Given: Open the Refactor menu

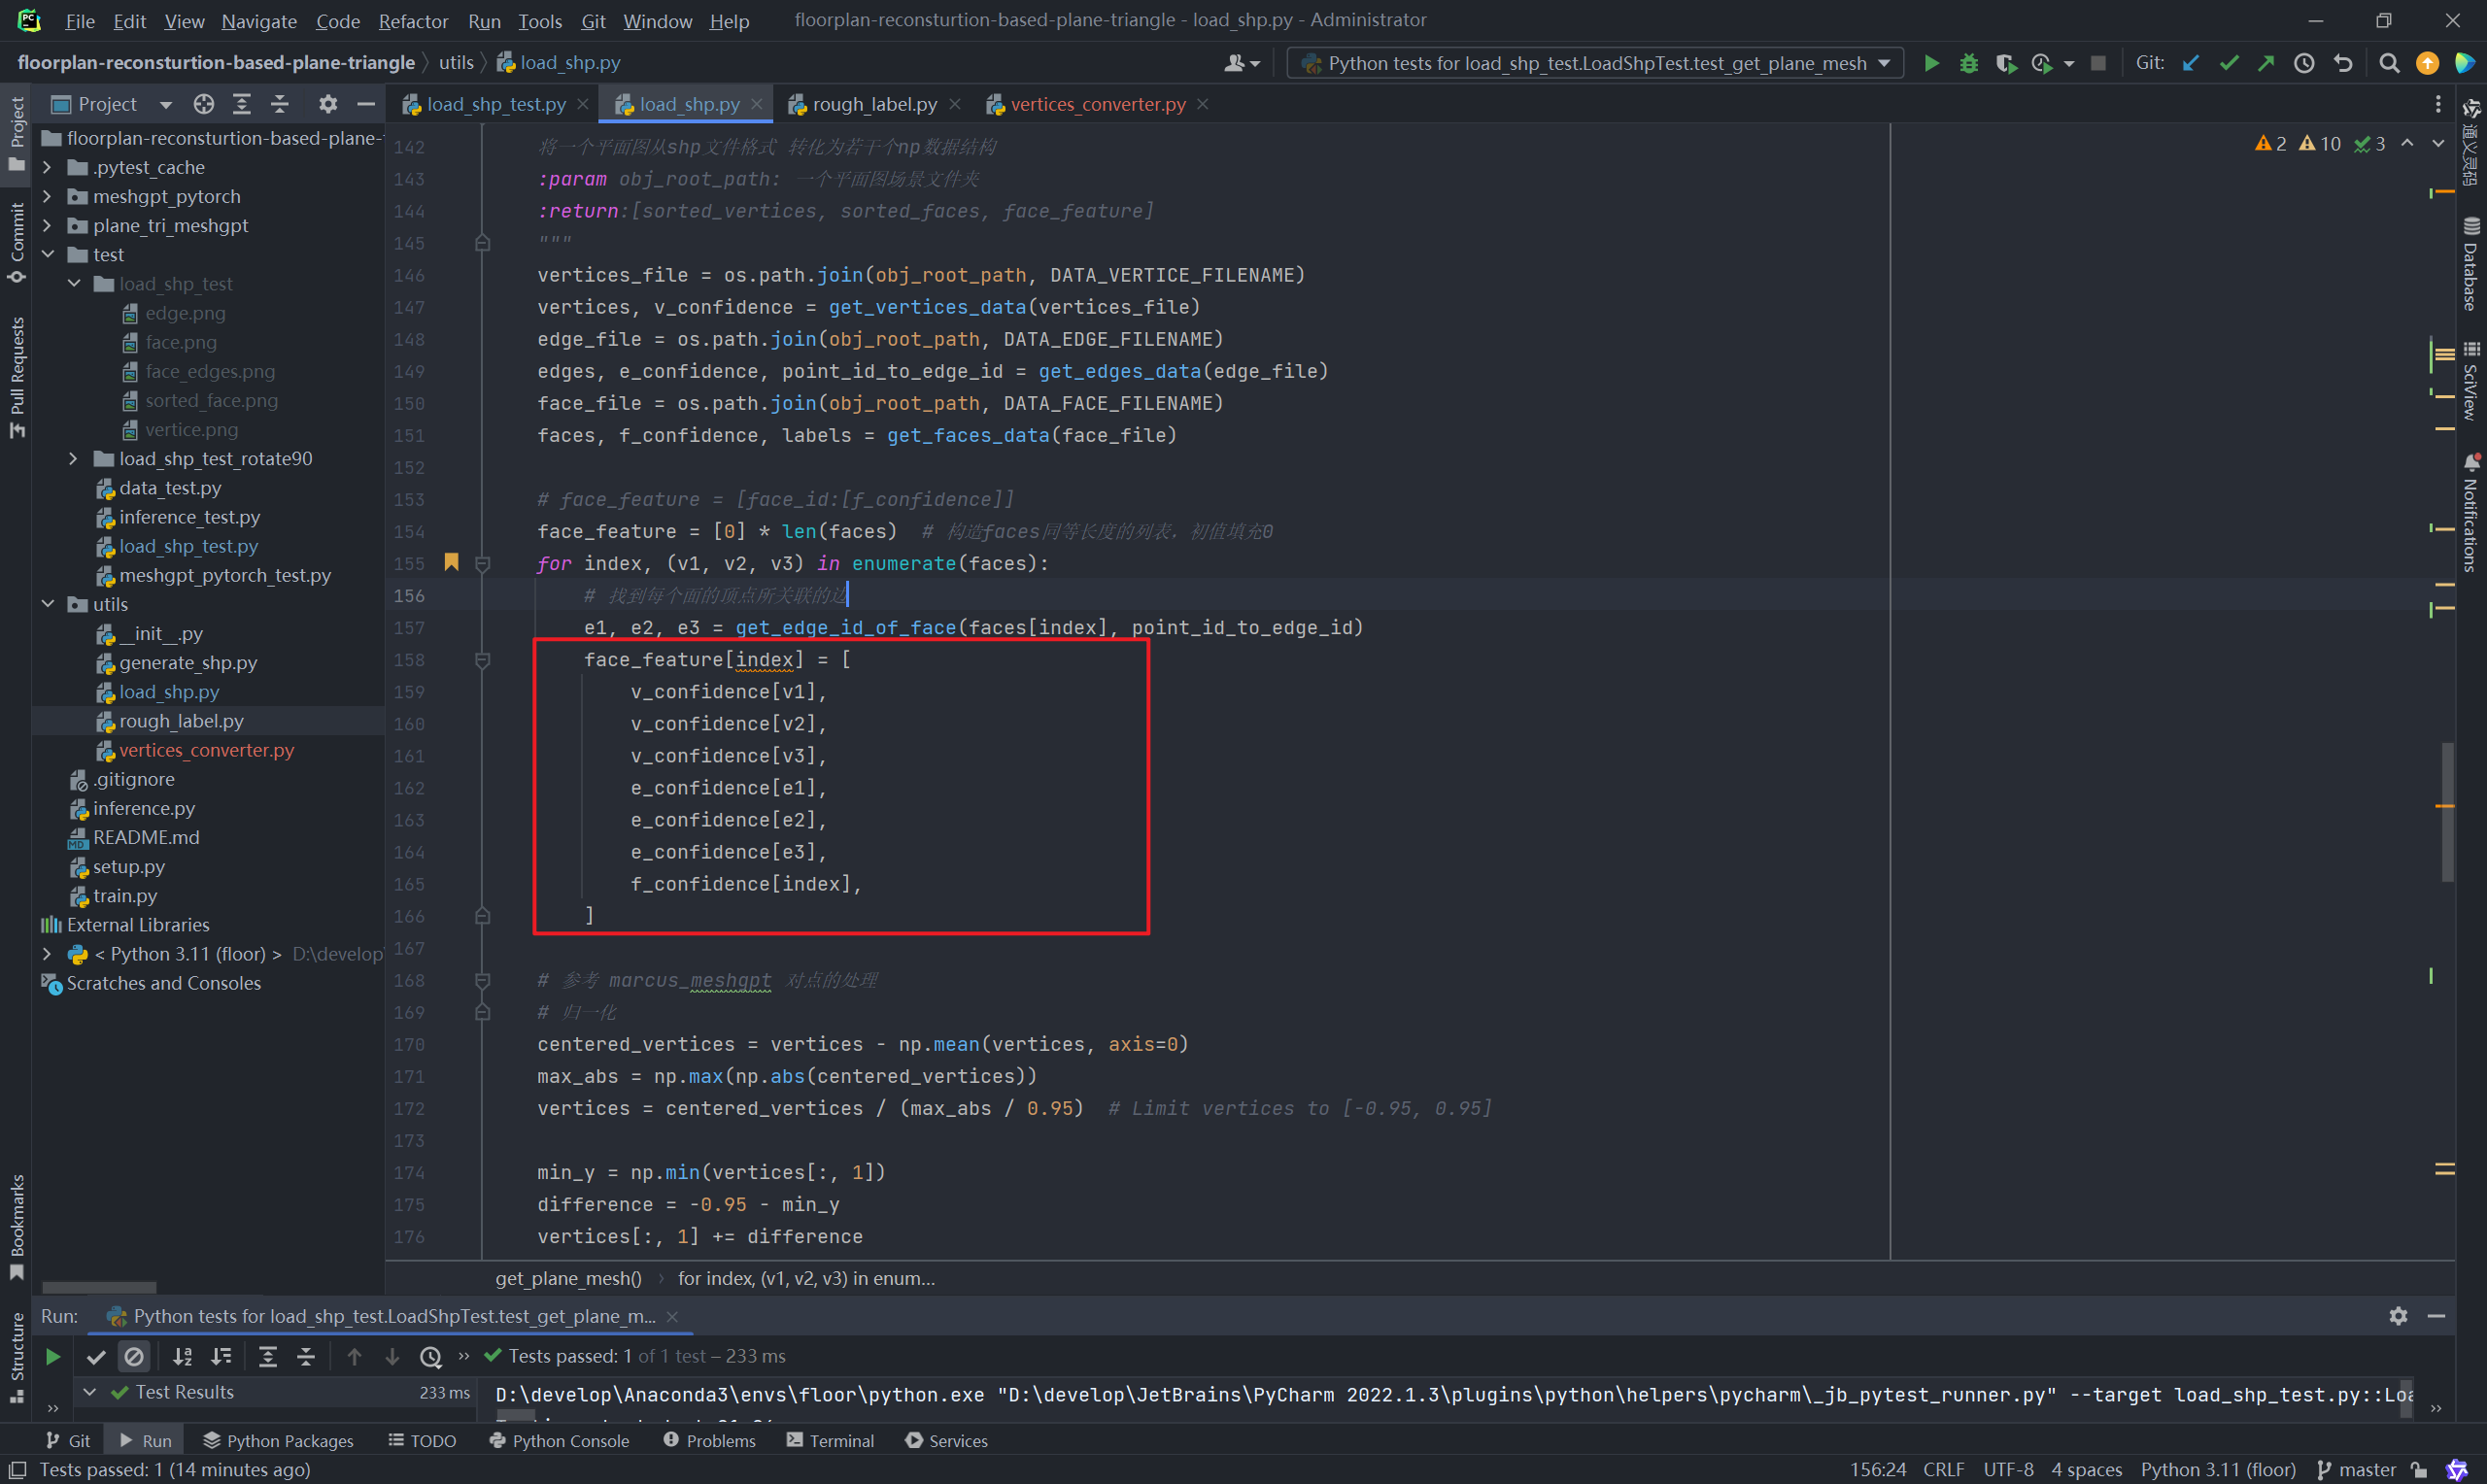Looking at the screenshot, I should (x=413, y=21).
